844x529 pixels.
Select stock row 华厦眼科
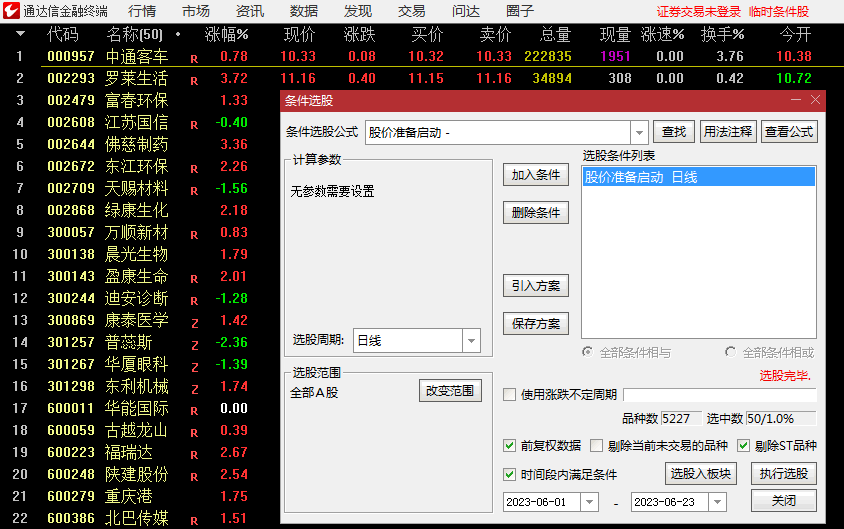136,364
